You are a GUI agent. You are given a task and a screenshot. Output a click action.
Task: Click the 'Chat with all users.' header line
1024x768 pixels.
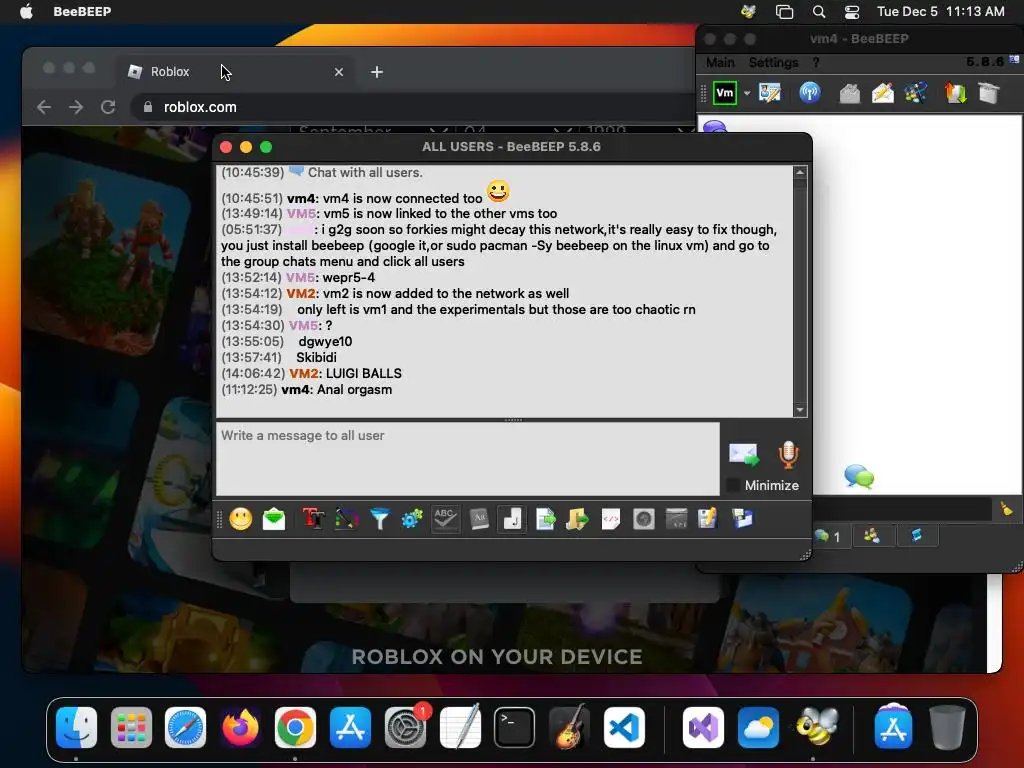click(366, 172)
